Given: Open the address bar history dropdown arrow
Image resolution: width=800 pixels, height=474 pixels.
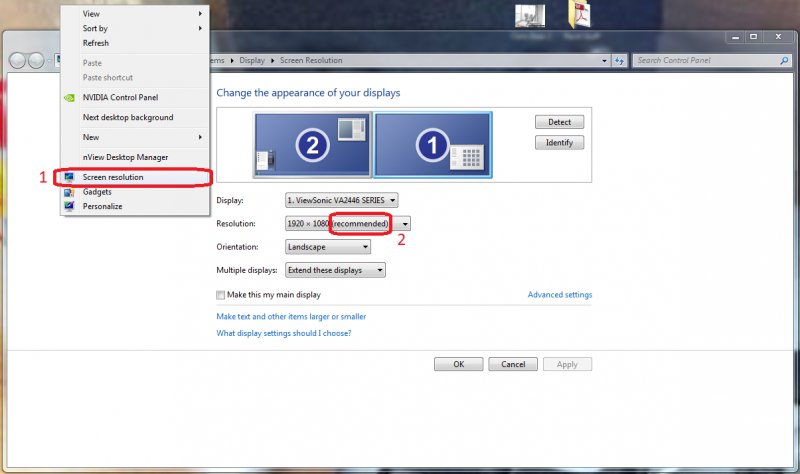Looking at the screenshot, I should click(605, 60).
